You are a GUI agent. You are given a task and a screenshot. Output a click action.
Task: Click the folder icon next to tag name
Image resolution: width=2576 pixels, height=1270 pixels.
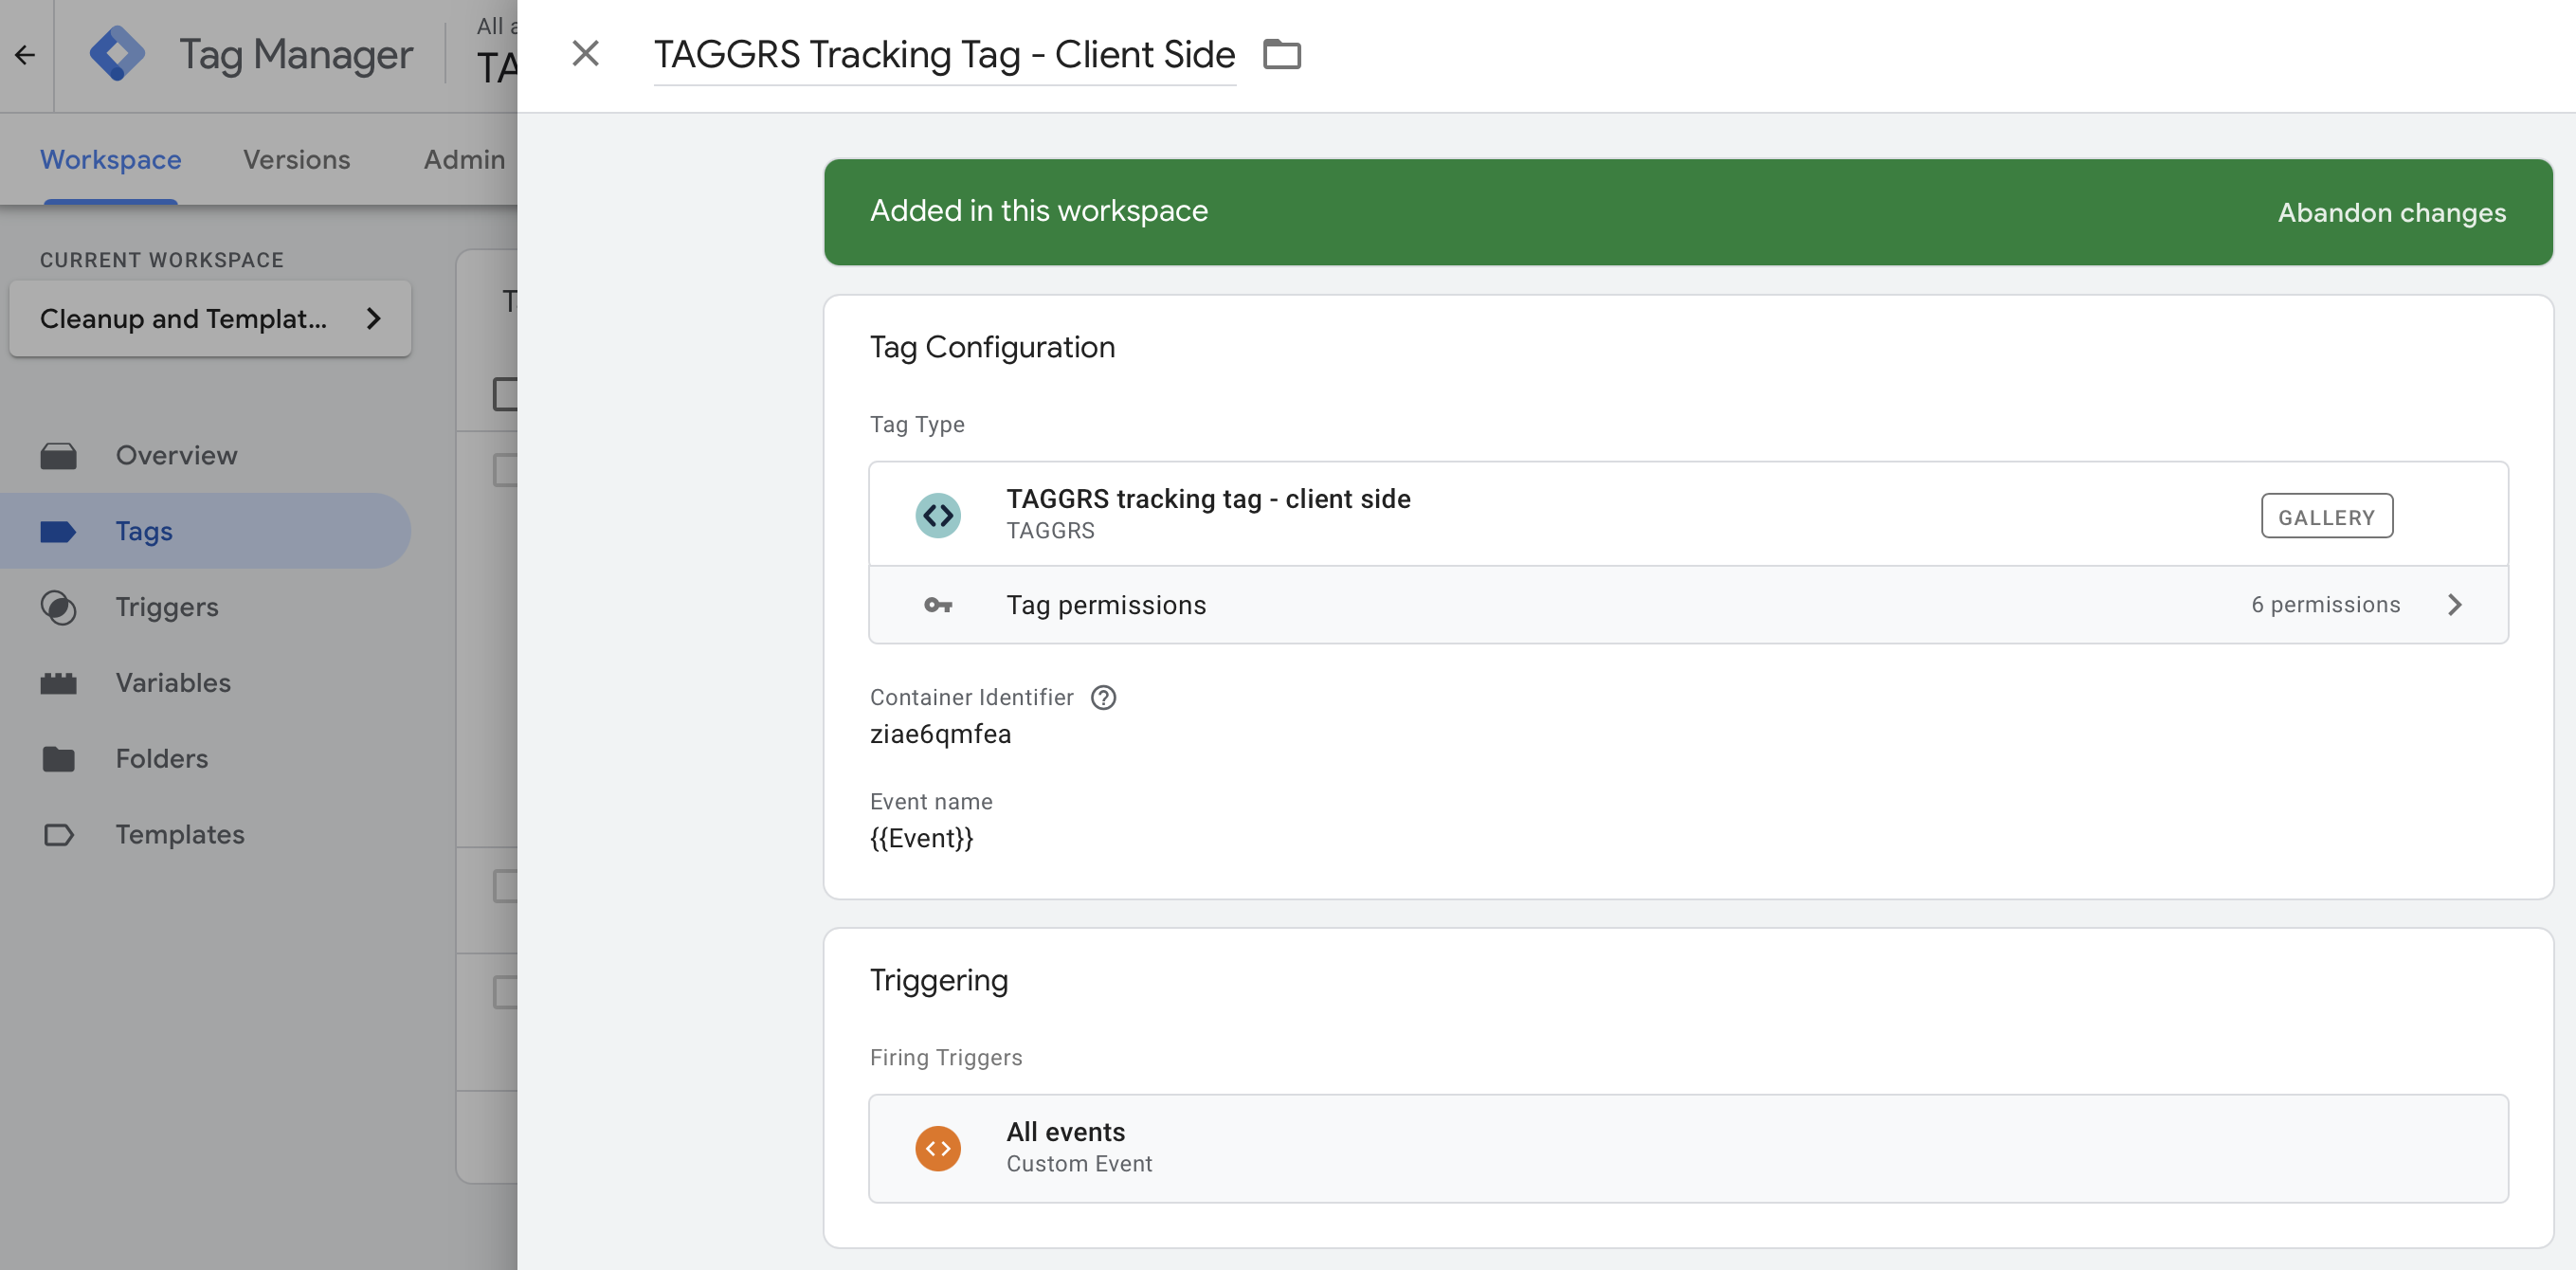point(1282,54)
